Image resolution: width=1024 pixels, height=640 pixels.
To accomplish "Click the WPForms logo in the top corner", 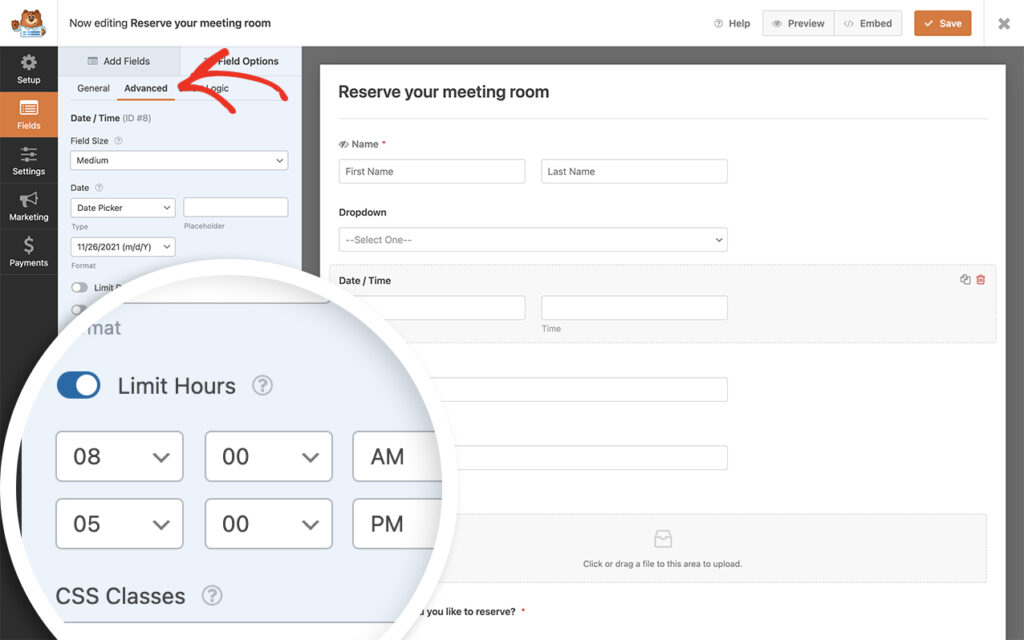I will pyautogui.click(x=29, y=22).
